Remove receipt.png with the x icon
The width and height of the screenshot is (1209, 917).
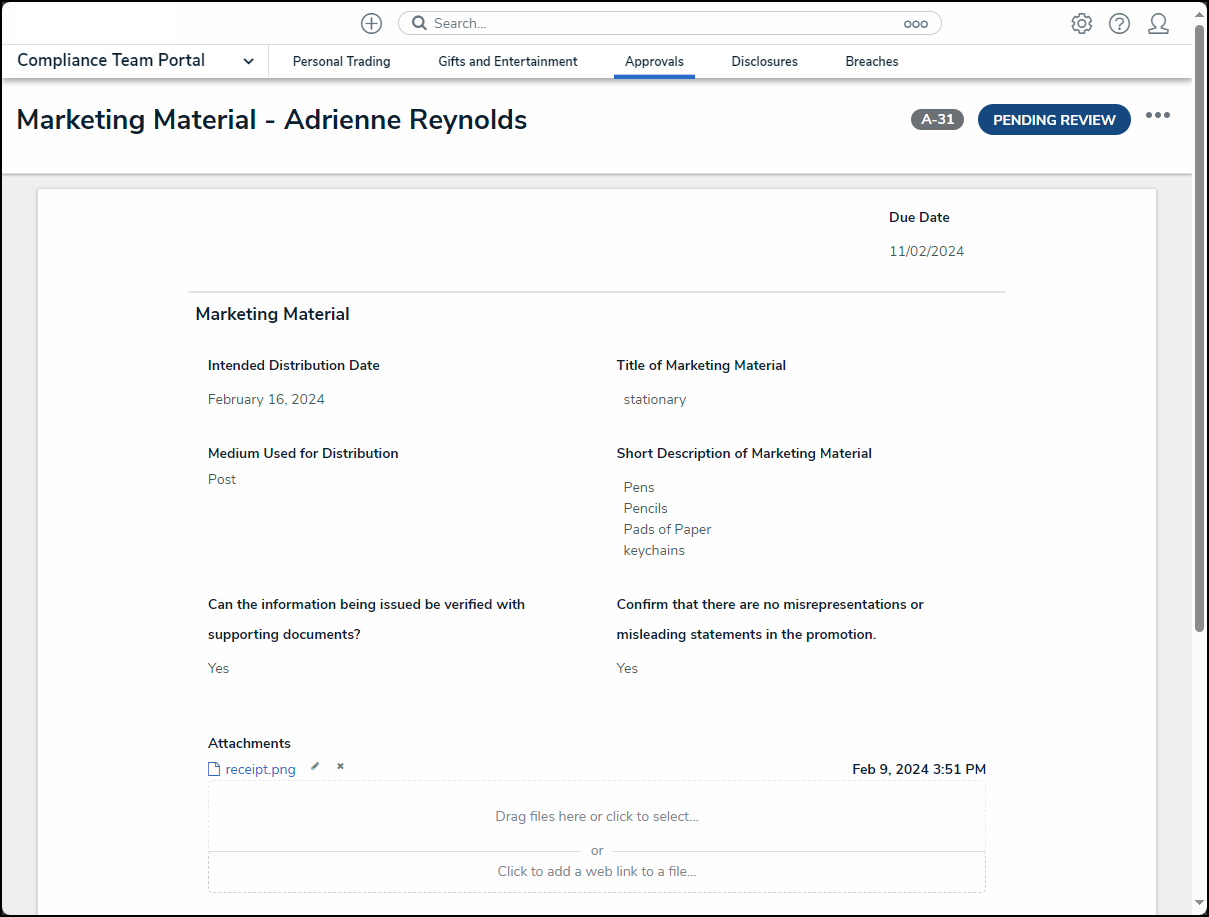point(340,767)
